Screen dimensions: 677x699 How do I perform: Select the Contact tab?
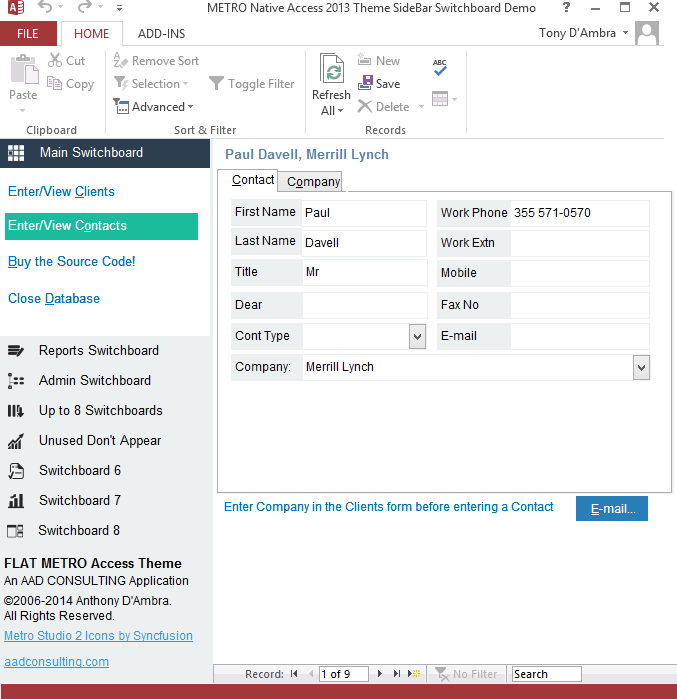(x=248, y=180)
